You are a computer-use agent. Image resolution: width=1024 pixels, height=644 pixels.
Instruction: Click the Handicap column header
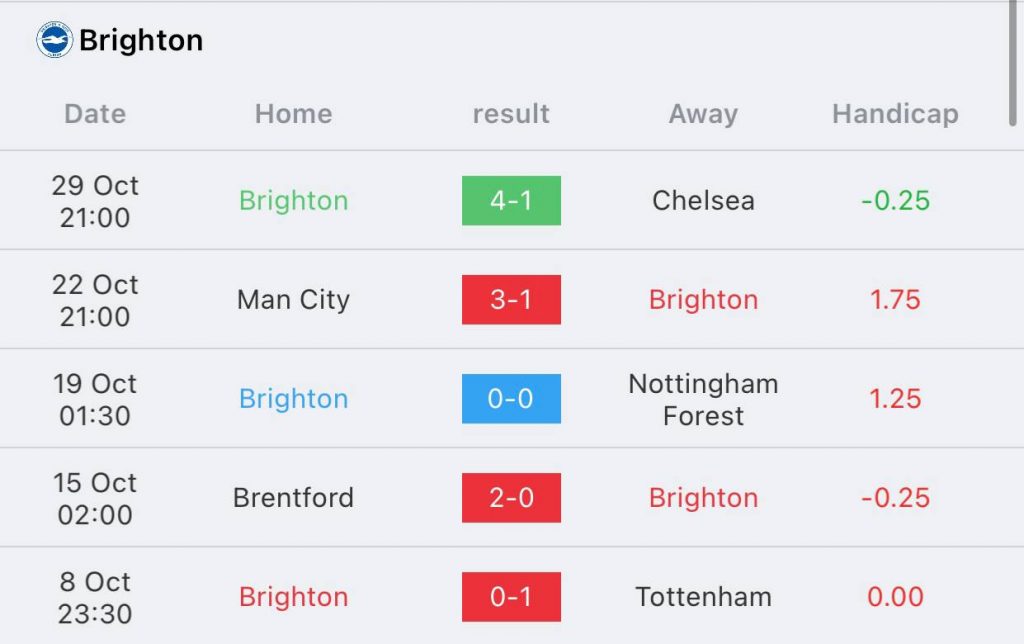[x=895, y=114]
